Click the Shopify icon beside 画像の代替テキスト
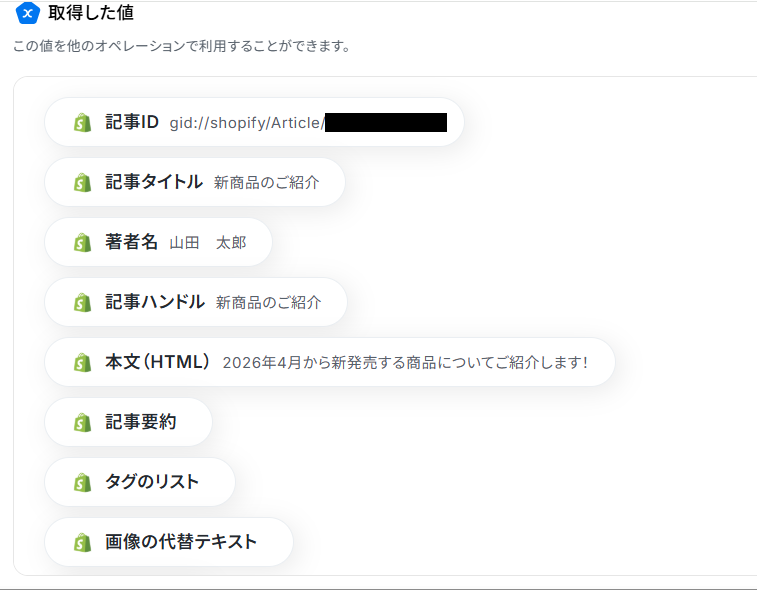 (x=82, y=543)
